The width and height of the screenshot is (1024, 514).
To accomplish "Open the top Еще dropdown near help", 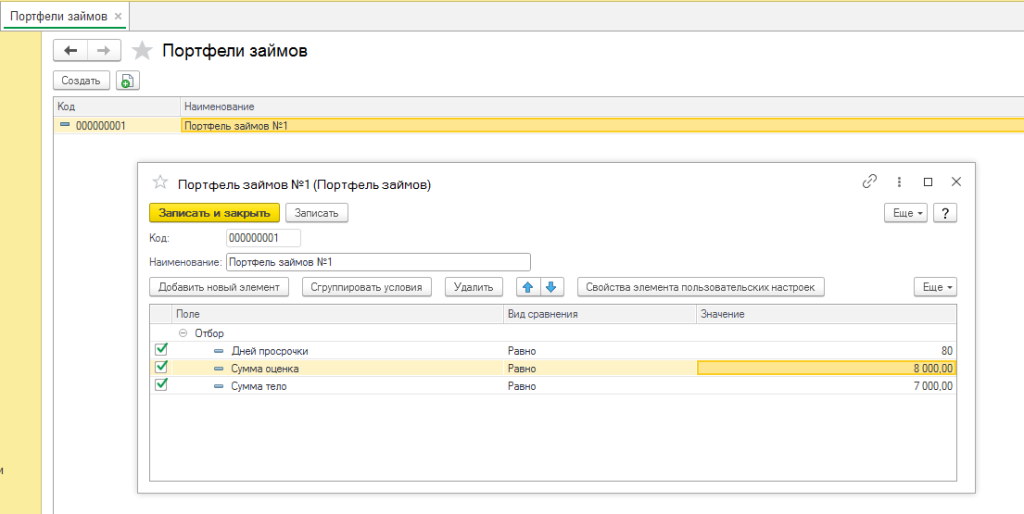I will click(x=906, y=213).
